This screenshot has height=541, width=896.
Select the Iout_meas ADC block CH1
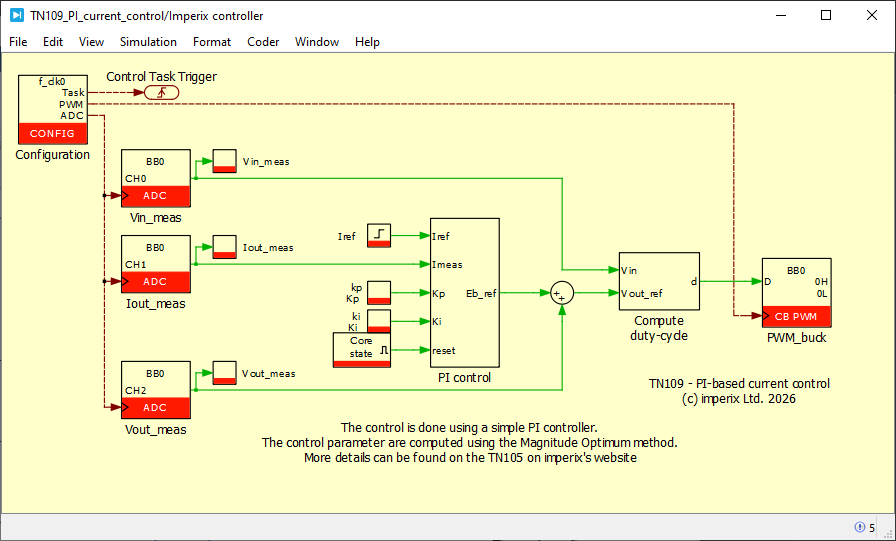pyautogui.click(x=156, y=265)
